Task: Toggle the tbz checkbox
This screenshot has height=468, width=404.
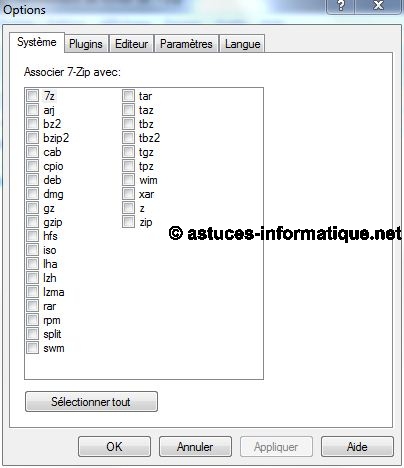Action: (x=128, y=124)
